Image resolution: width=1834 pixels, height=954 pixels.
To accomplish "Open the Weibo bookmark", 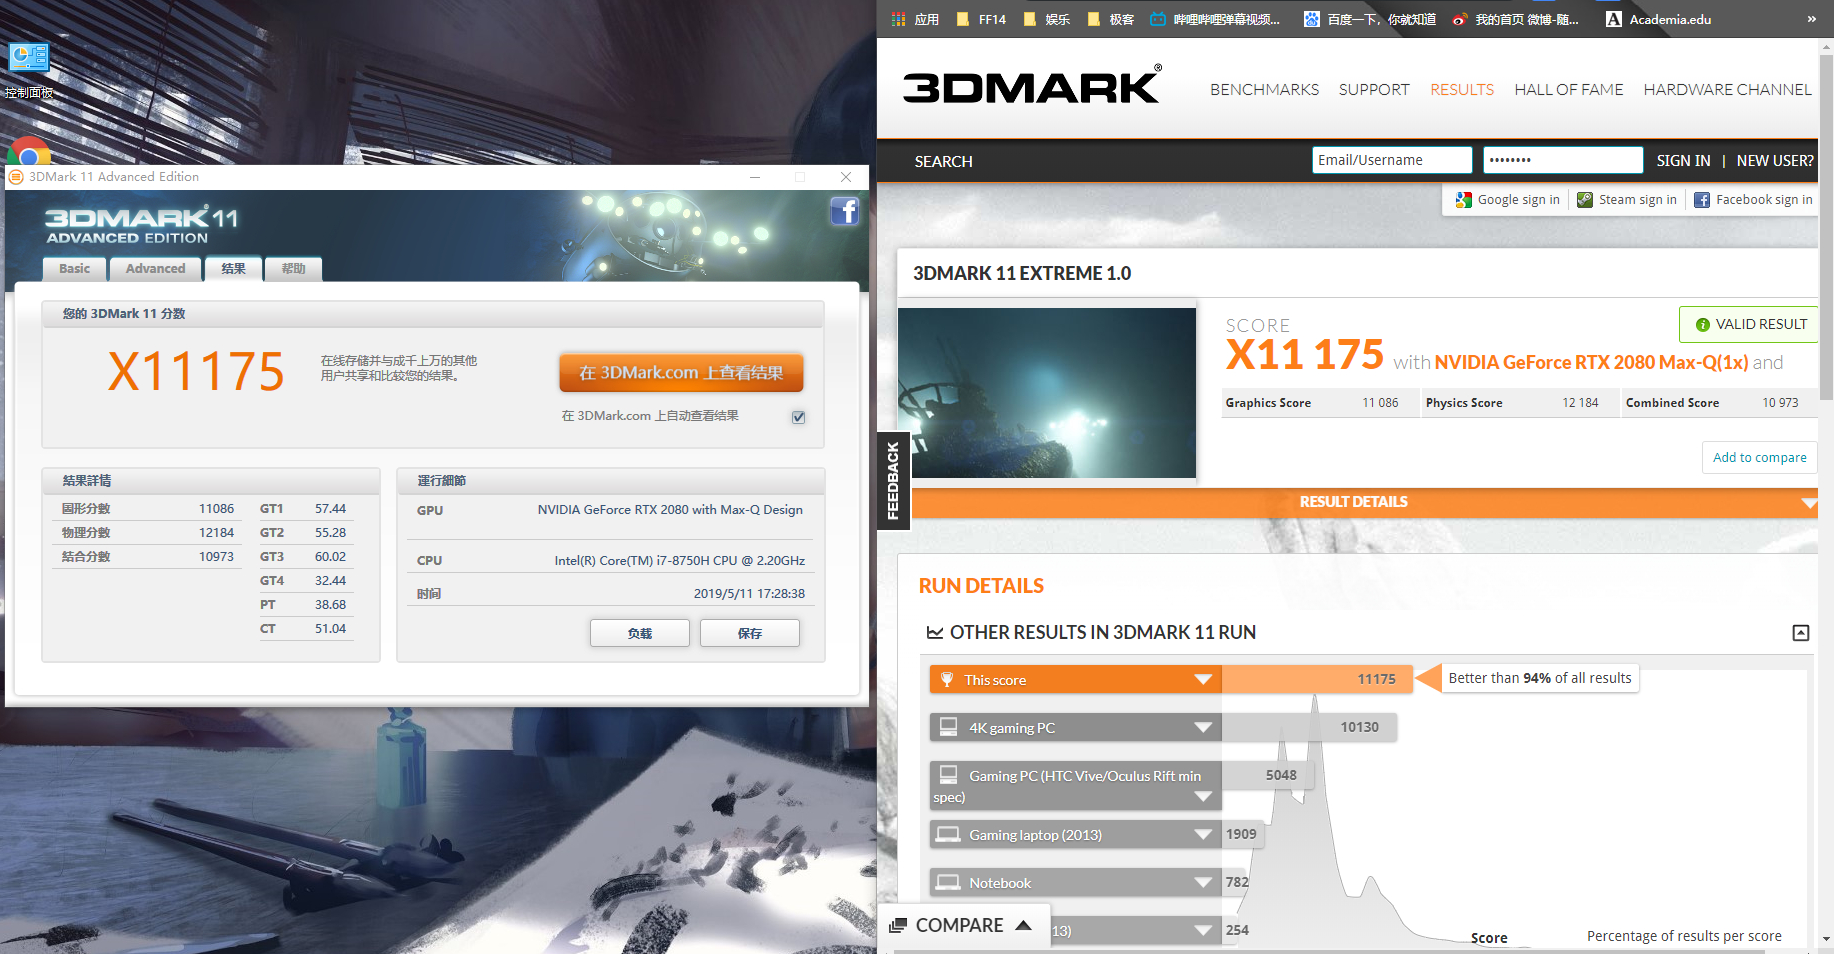I will [1516, 19].
